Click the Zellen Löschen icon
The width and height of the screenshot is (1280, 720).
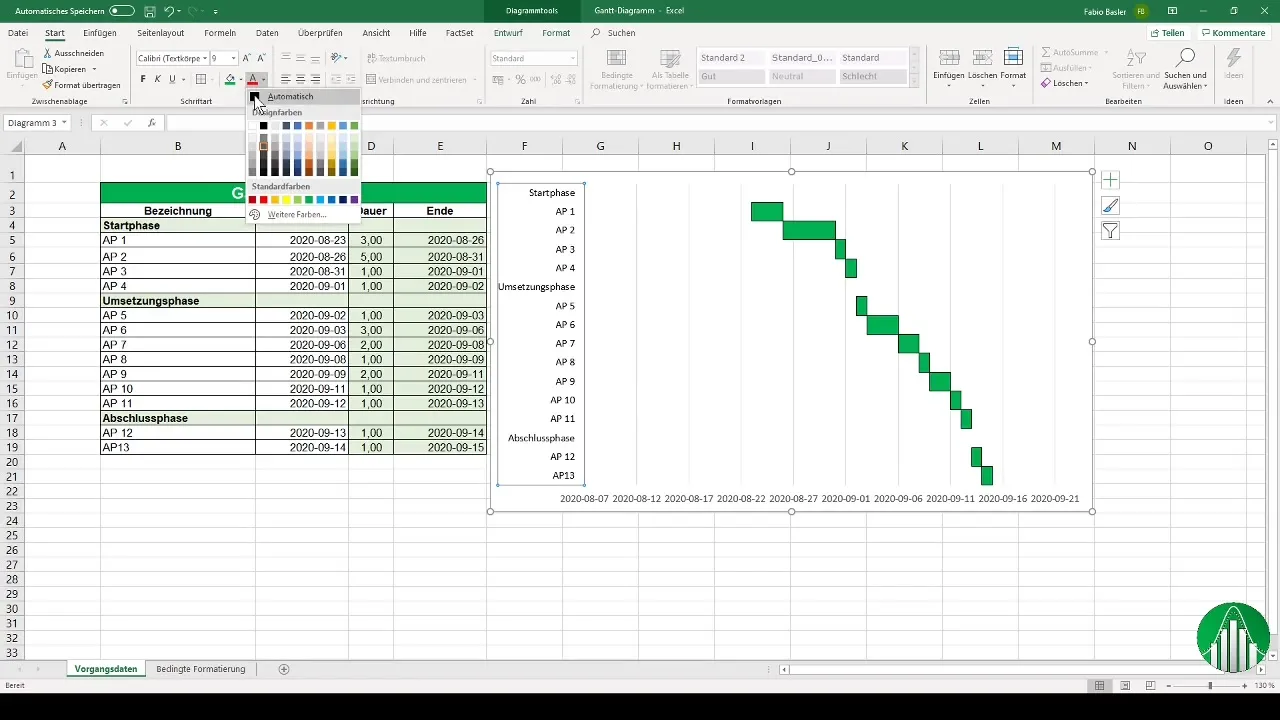pos(981,57)
